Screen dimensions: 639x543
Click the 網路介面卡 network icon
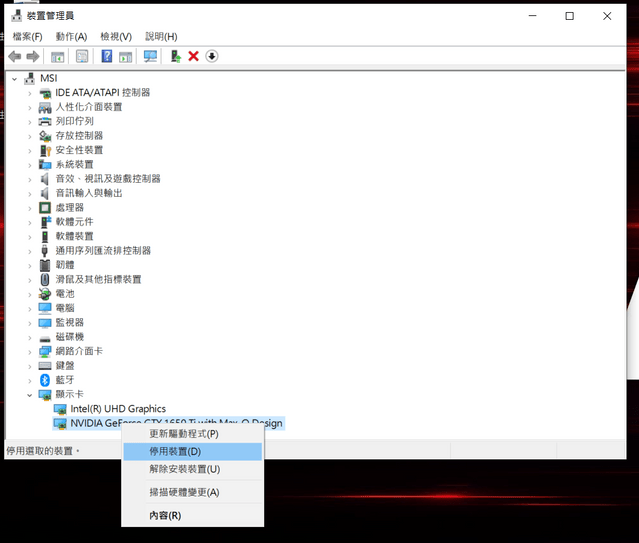click(45, 351)
